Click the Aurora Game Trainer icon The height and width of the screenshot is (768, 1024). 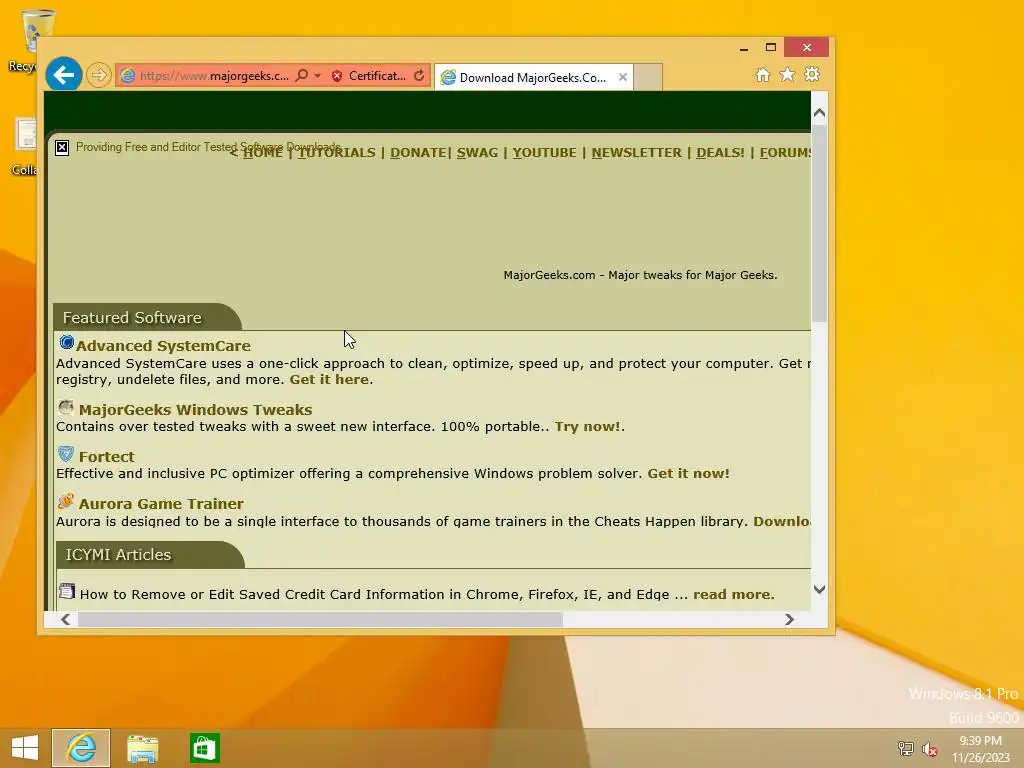(65, 502)
